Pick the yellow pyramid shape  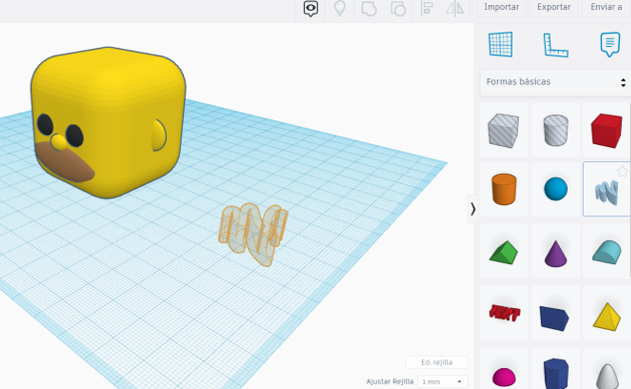click(x=607, y=317)
